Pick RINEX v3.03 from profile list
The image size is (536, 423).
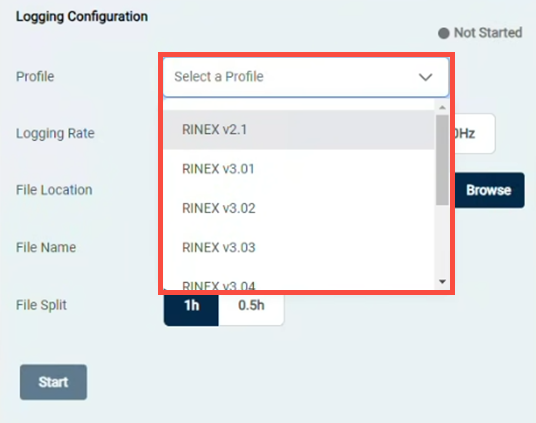pos(299,248)
